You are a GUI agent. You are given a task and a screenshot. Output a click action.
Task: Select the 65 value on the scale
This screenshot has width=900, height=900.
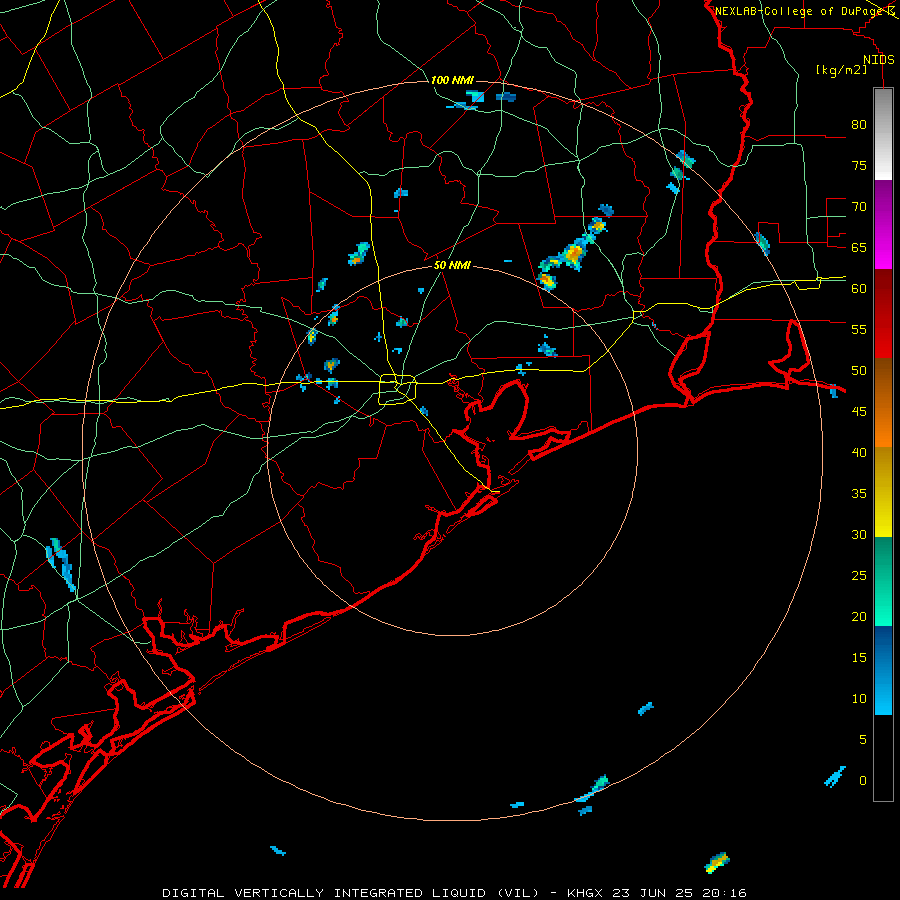coord(859,247)
